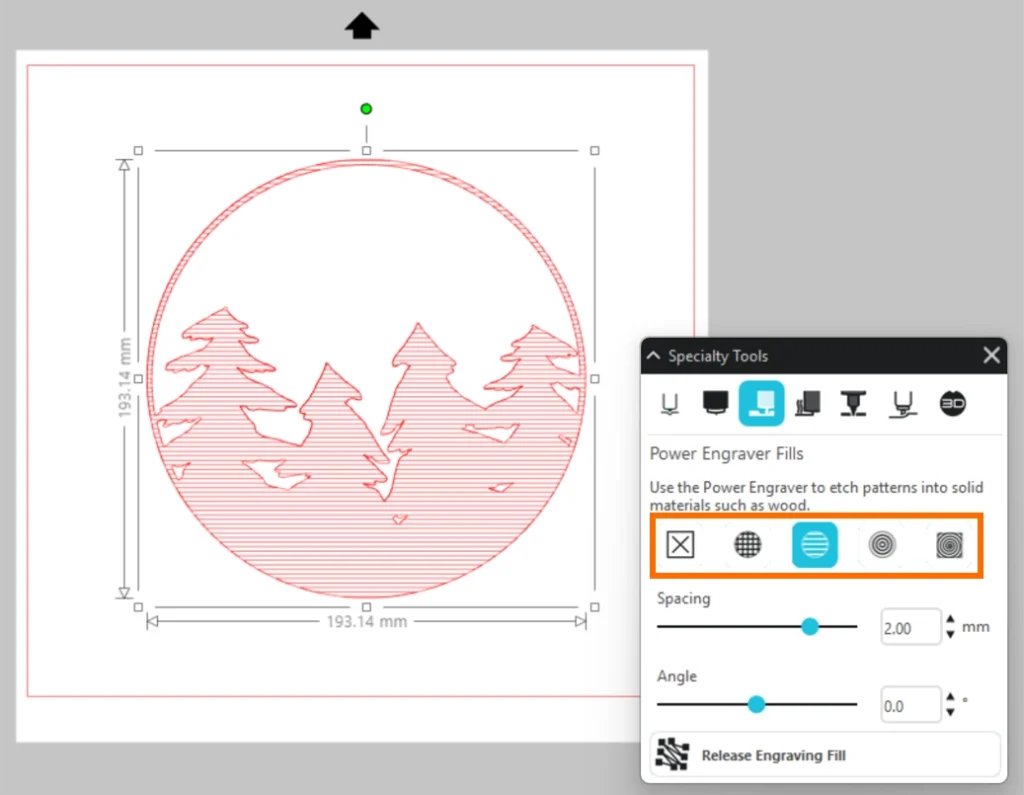Select the square spiral fill pattern
The image size is (1024, 795).
tap(949, 544)
